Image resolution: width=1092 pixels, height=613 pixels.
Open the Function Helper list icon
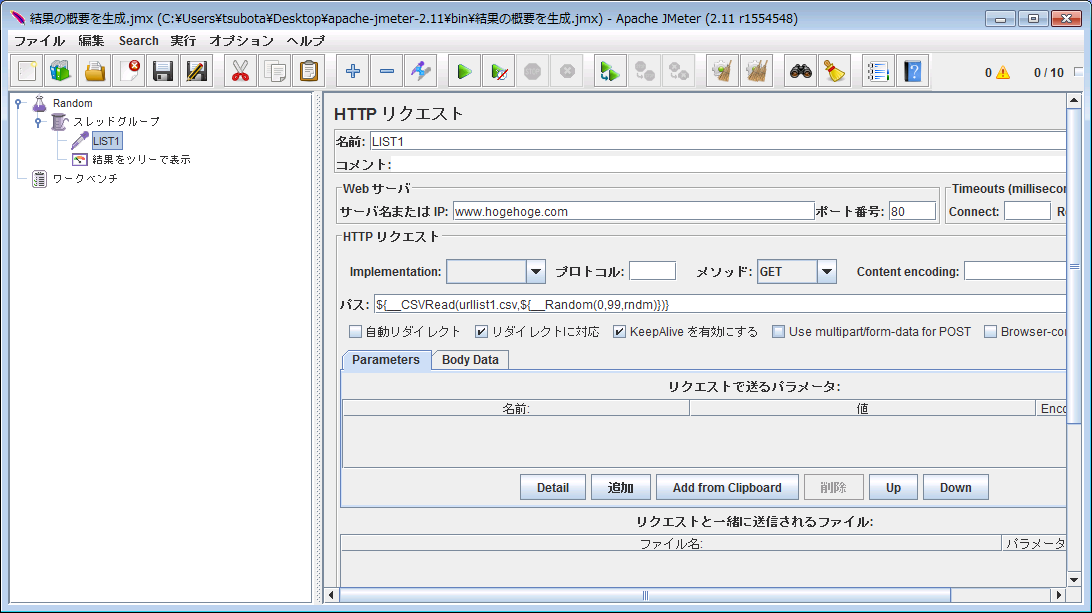tap(878, 71)
